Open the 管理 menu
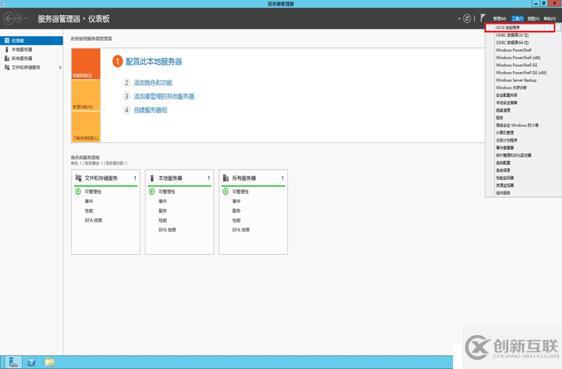Viewport: 562px width, 369px height. click(499, 19)
